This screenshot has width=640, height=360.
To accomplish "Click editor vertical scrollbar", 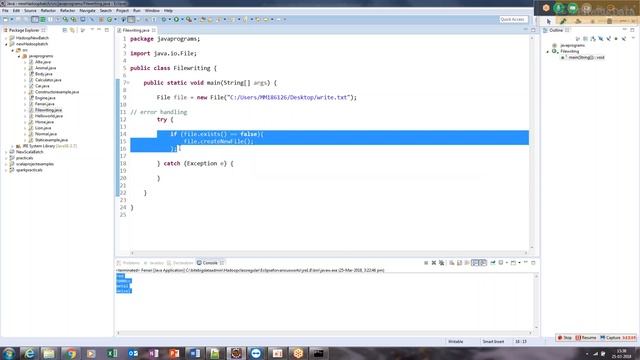I will point(532,143).
